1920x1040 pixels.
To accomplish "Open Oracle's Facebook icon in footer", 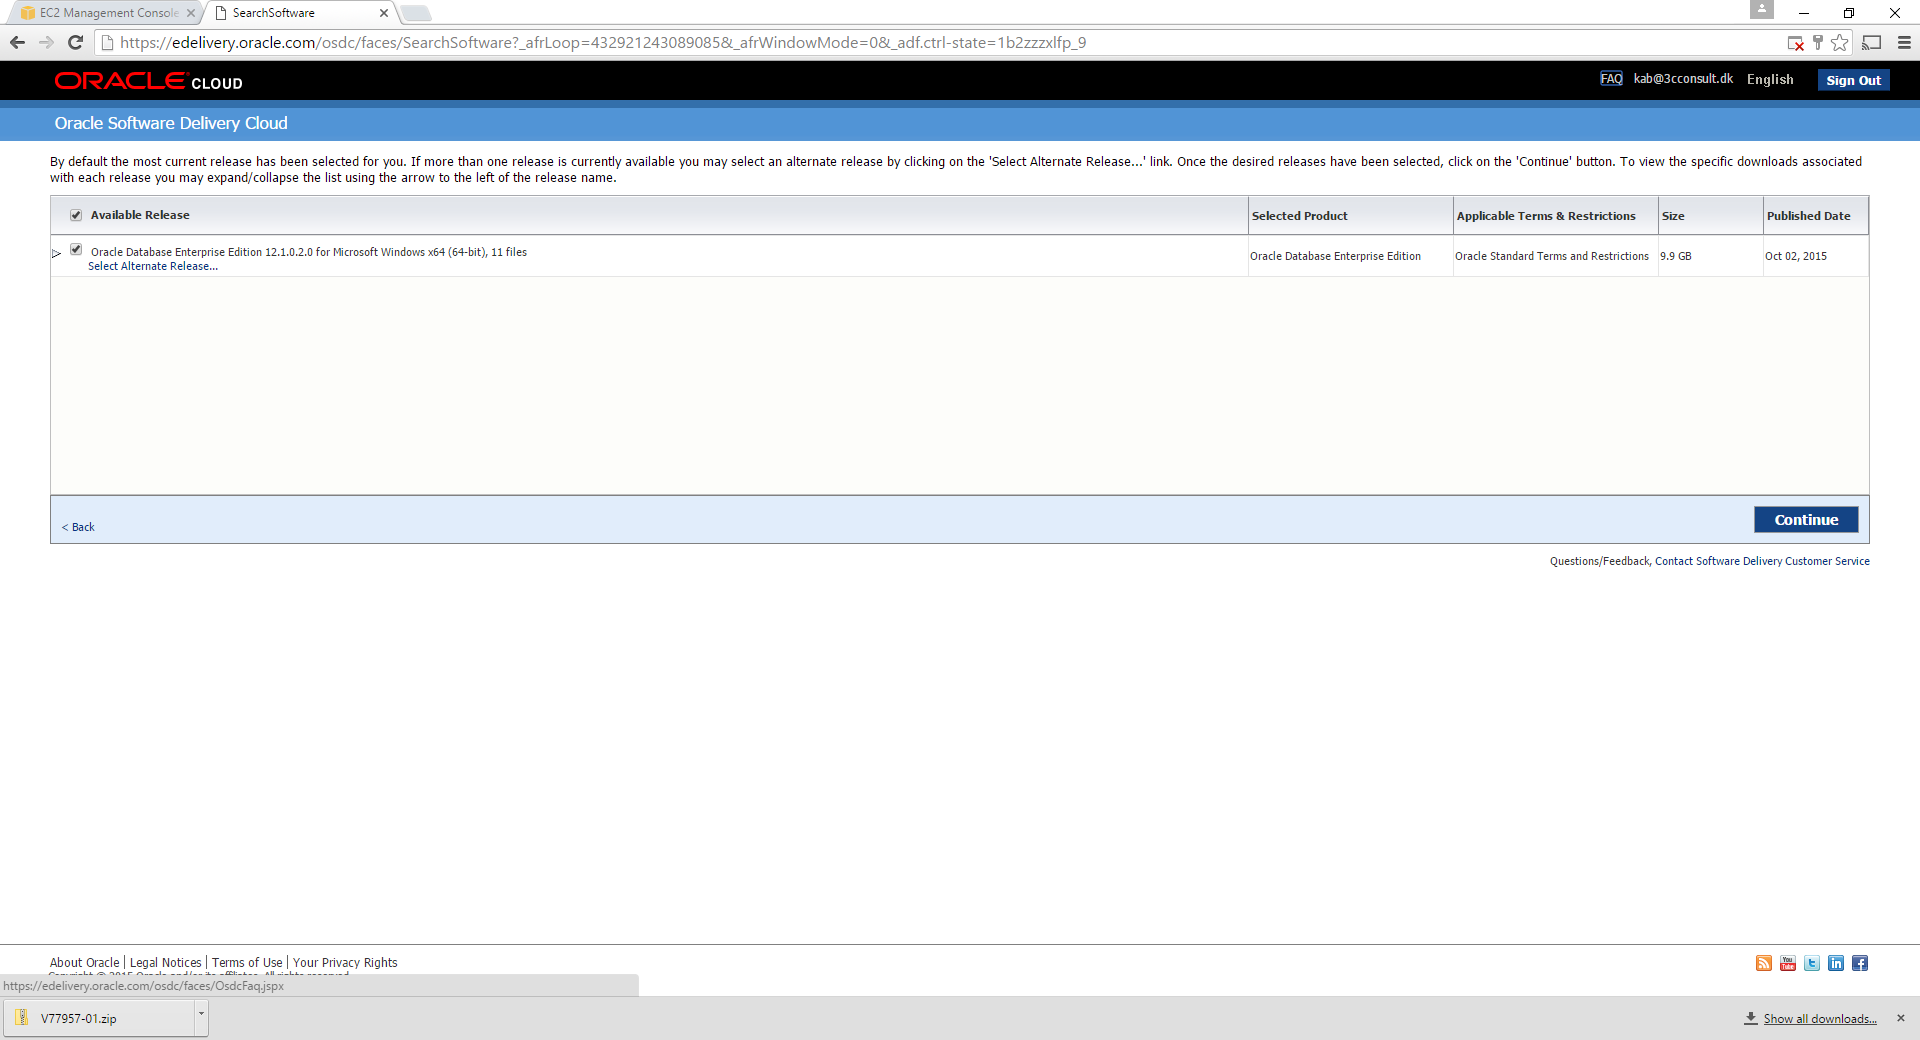I will 1860,963.
